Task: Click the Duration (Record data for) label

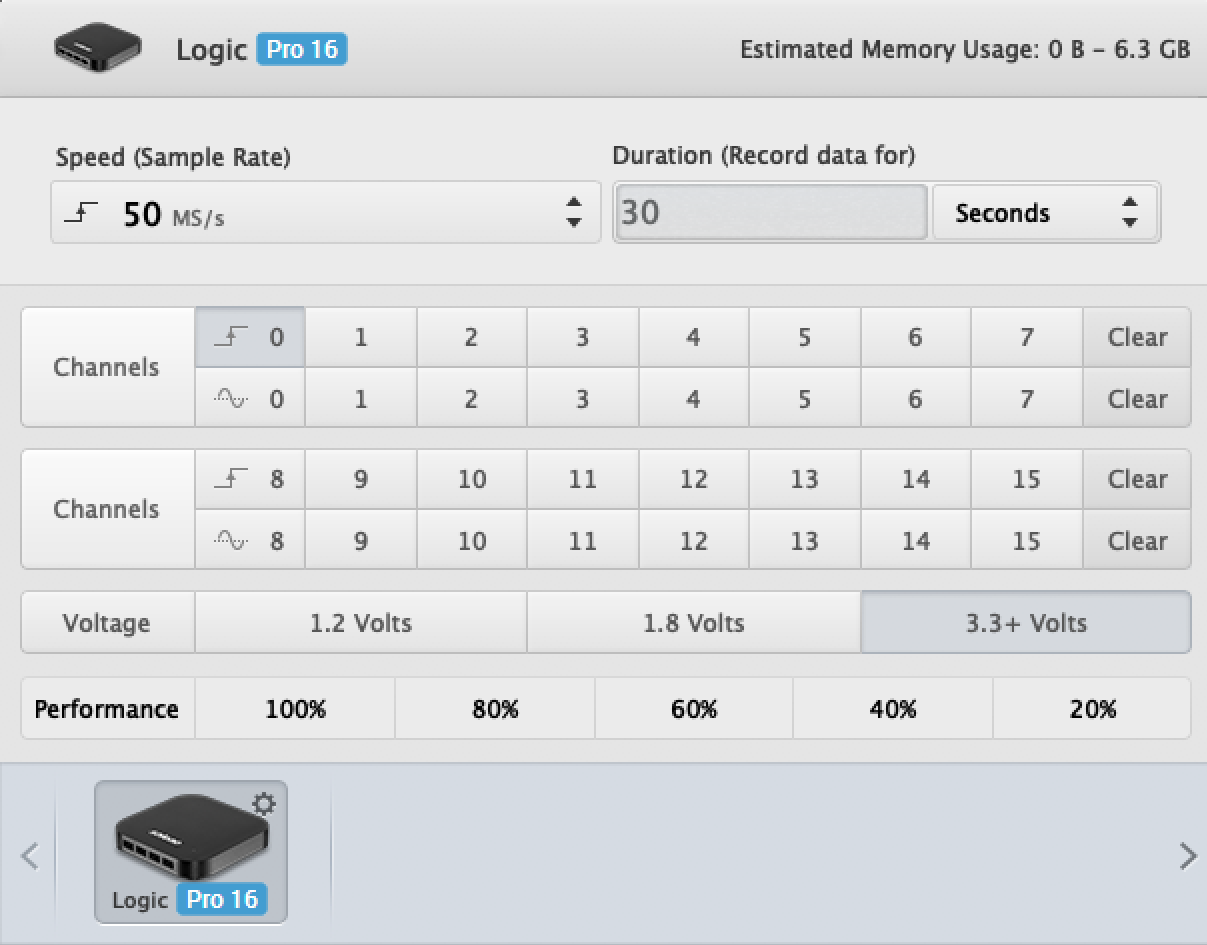Action: 764,155
